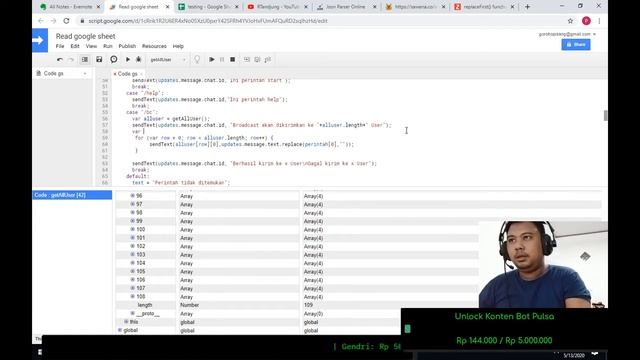Click the line number 63 in the gutter

105,163
